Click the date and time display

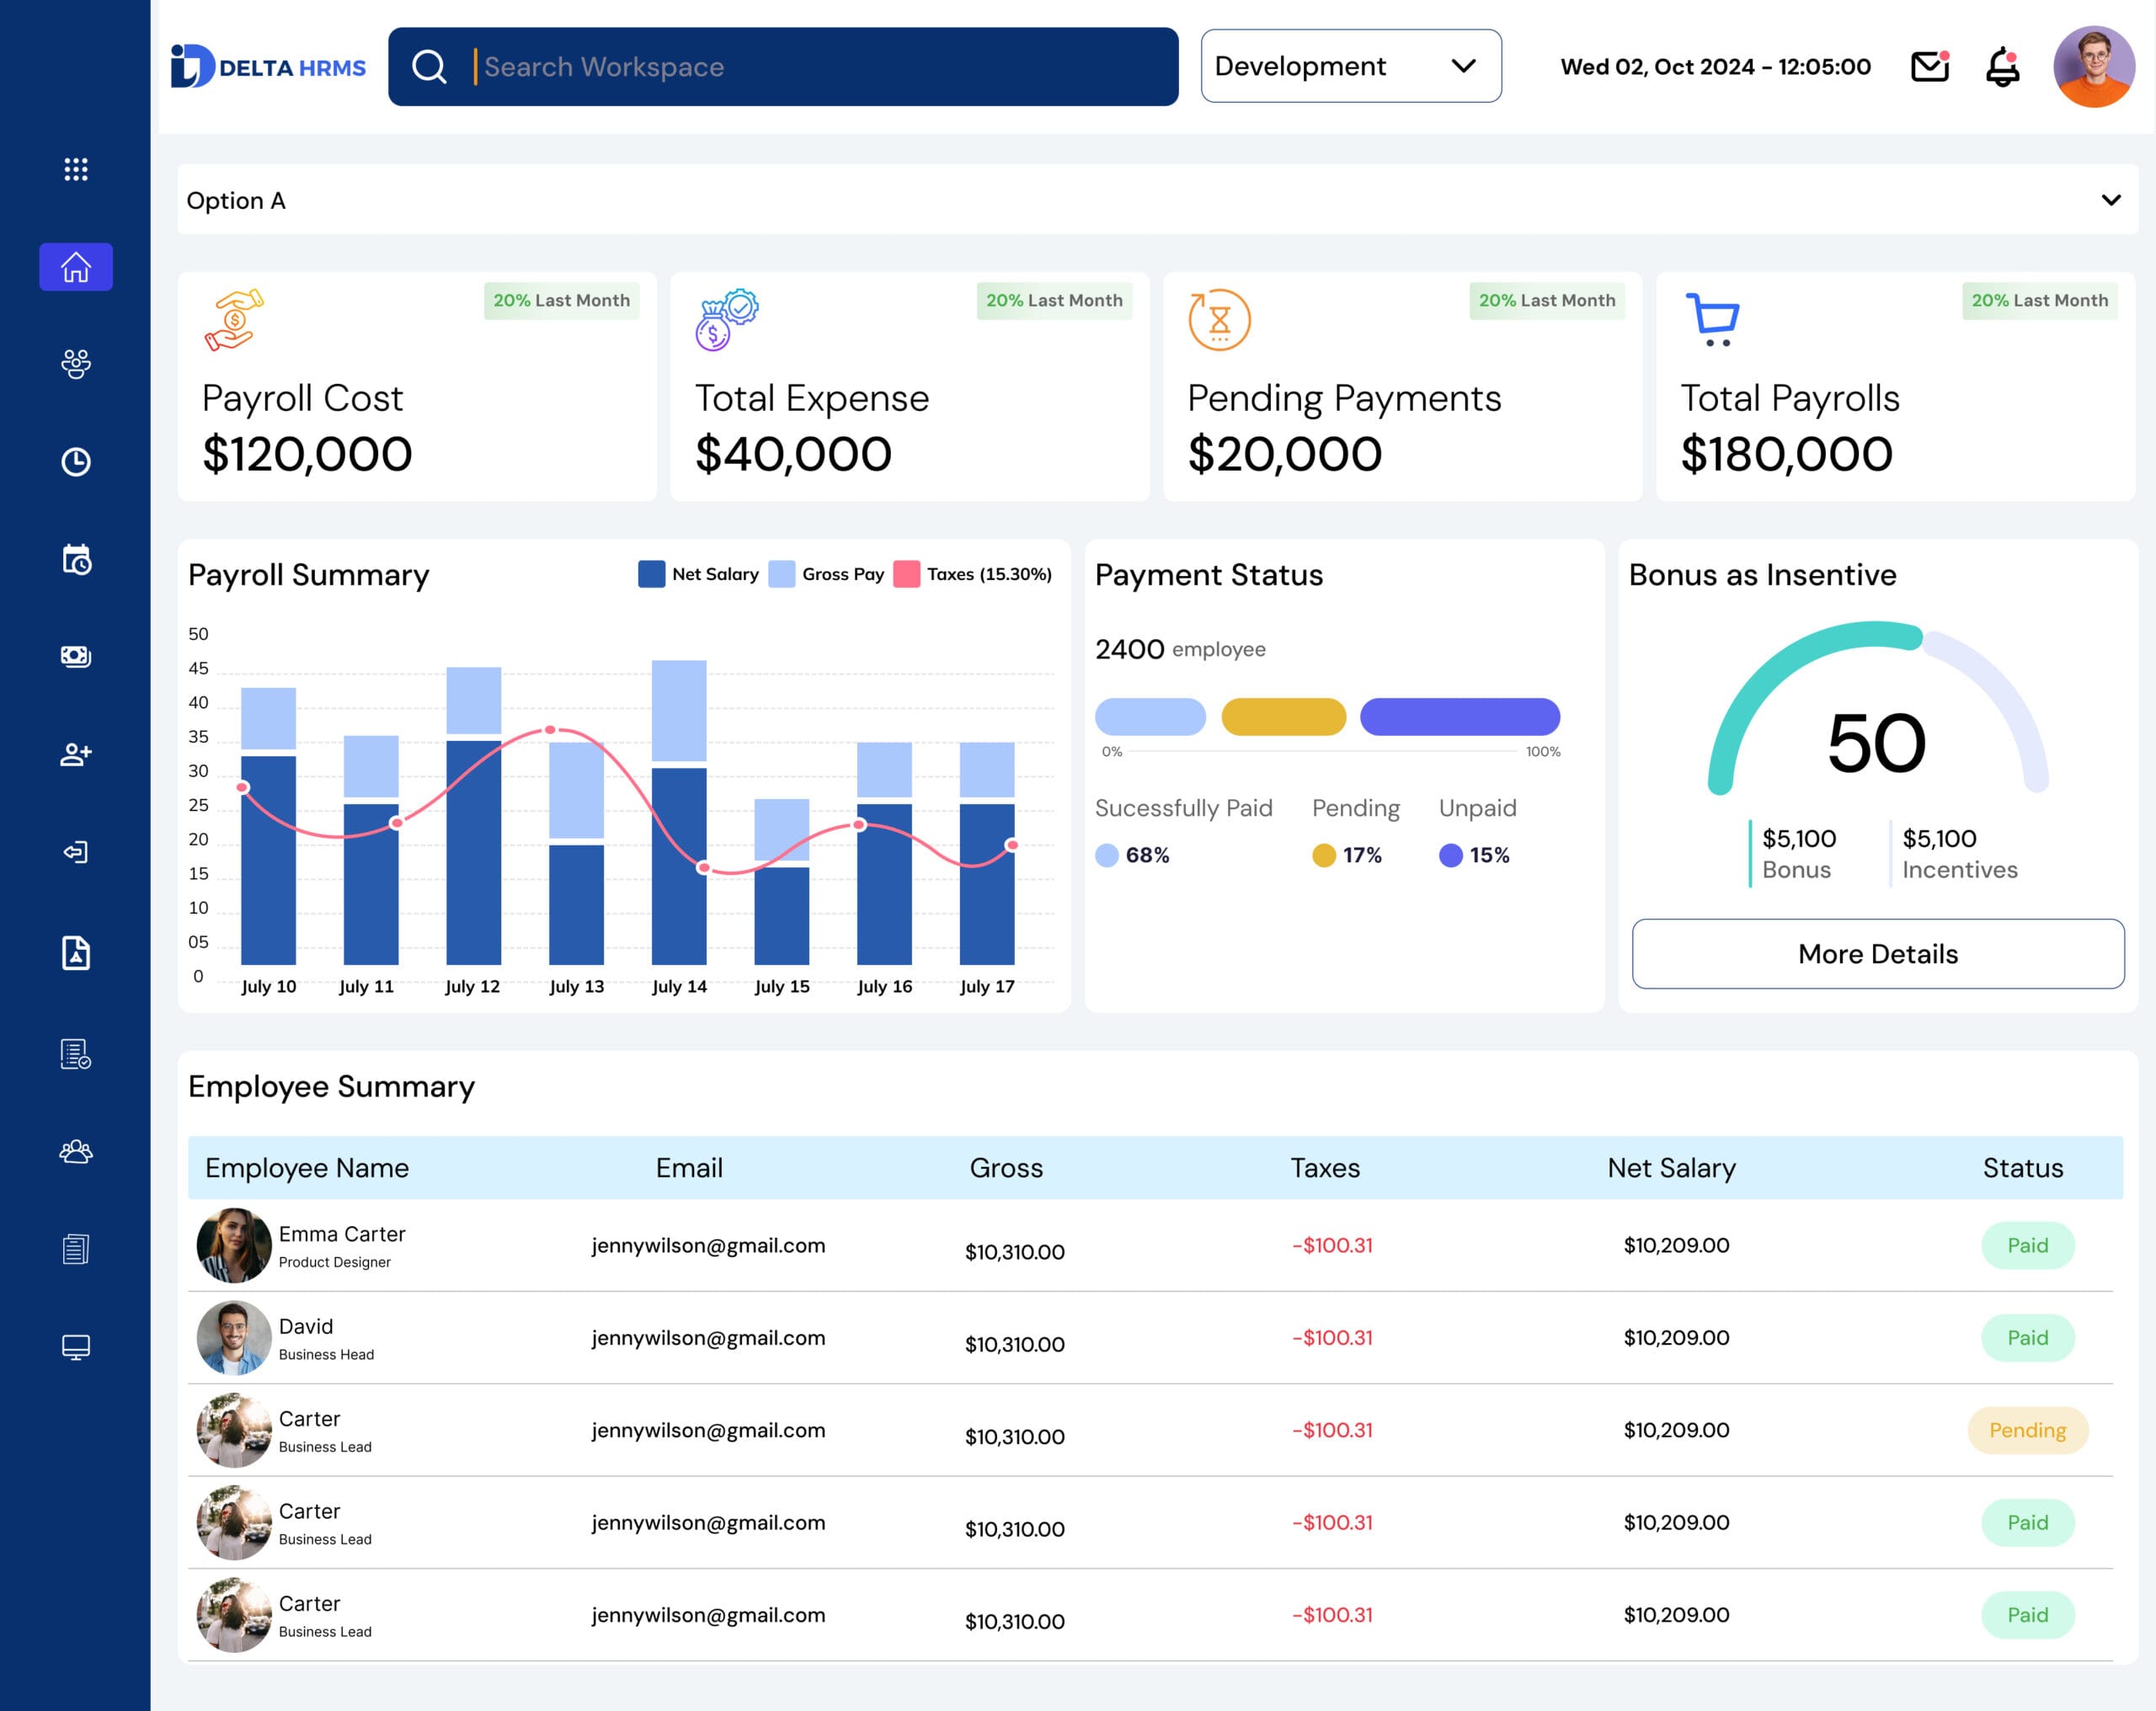(x=1715, y=67)
